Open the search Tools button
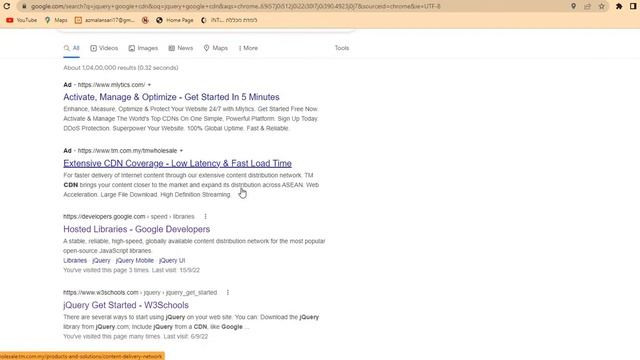 pos(342,48)
